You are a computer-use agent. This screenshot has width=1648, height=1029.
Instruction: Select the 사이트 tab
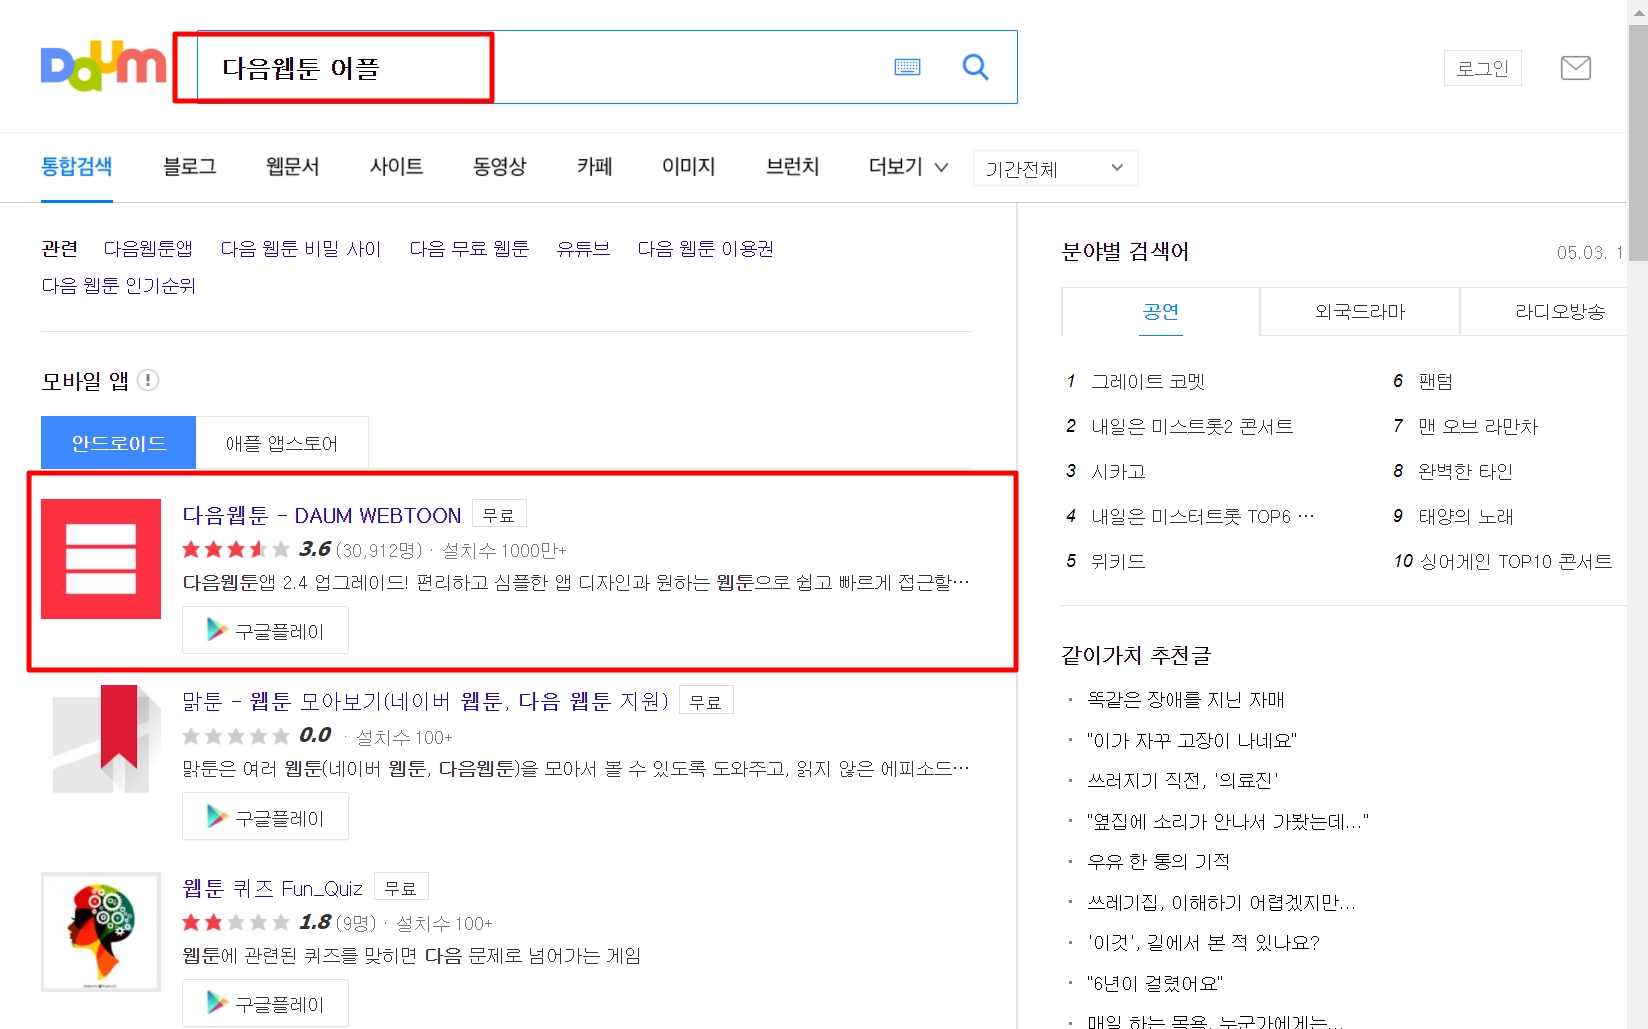click(x=396, y=166)
